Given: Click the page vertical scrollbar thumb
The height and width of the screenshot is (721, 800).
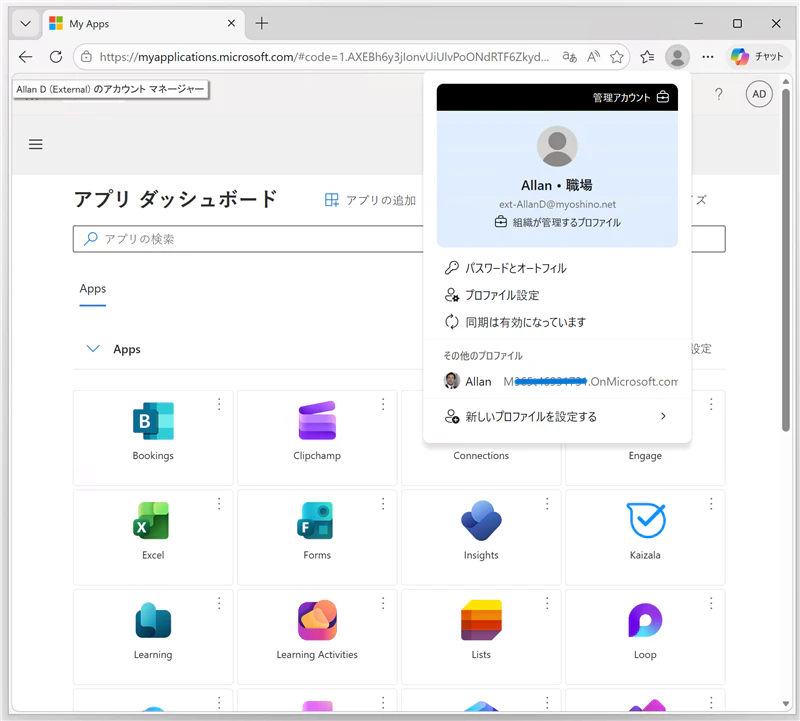Looking at the screenshot, I should (786, 260).
